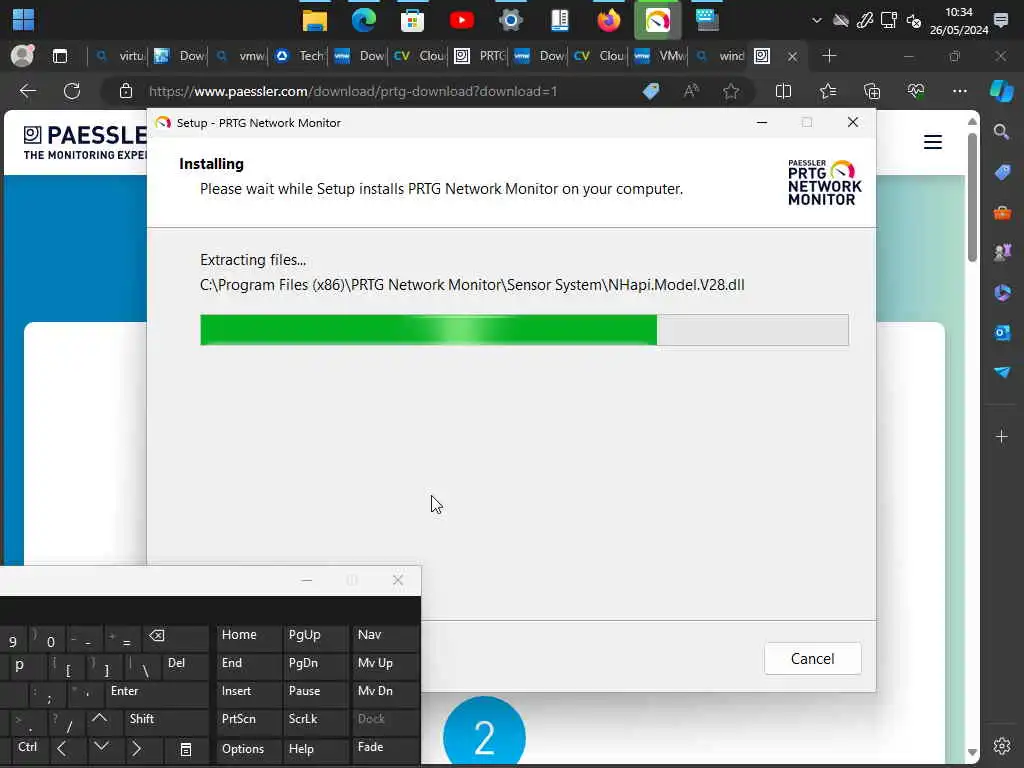The image size is (1024, 768).
Task: Toggle Edge split screen view
Action: pyautogui.click(x=783, y=91)
